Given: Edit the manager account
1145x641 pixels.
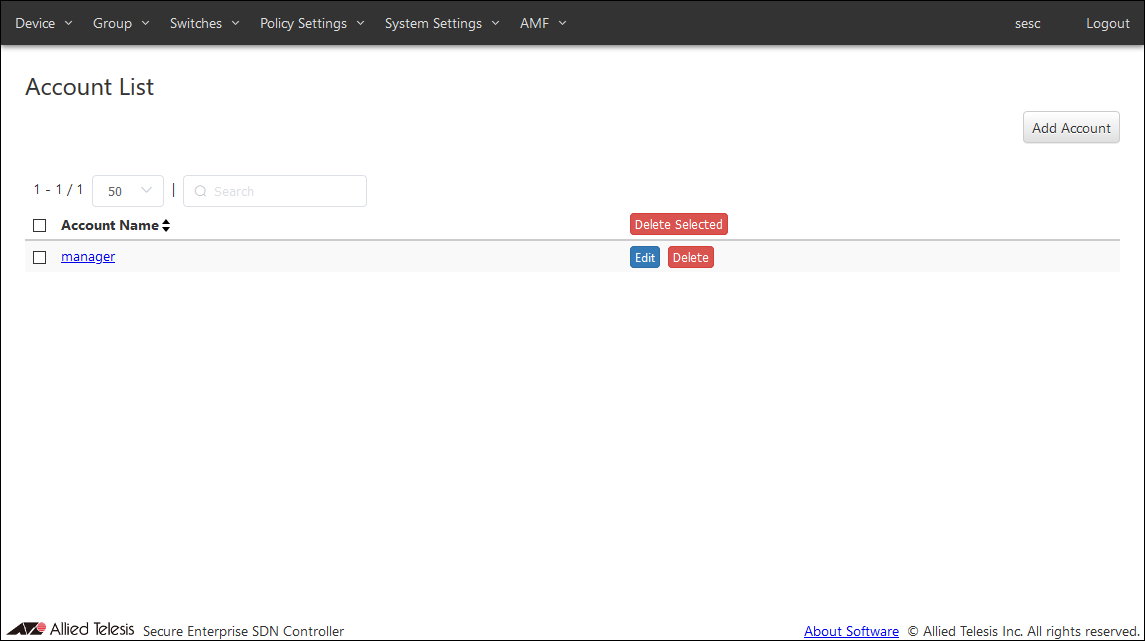Looking at the screenshot, I should [645, 258].
